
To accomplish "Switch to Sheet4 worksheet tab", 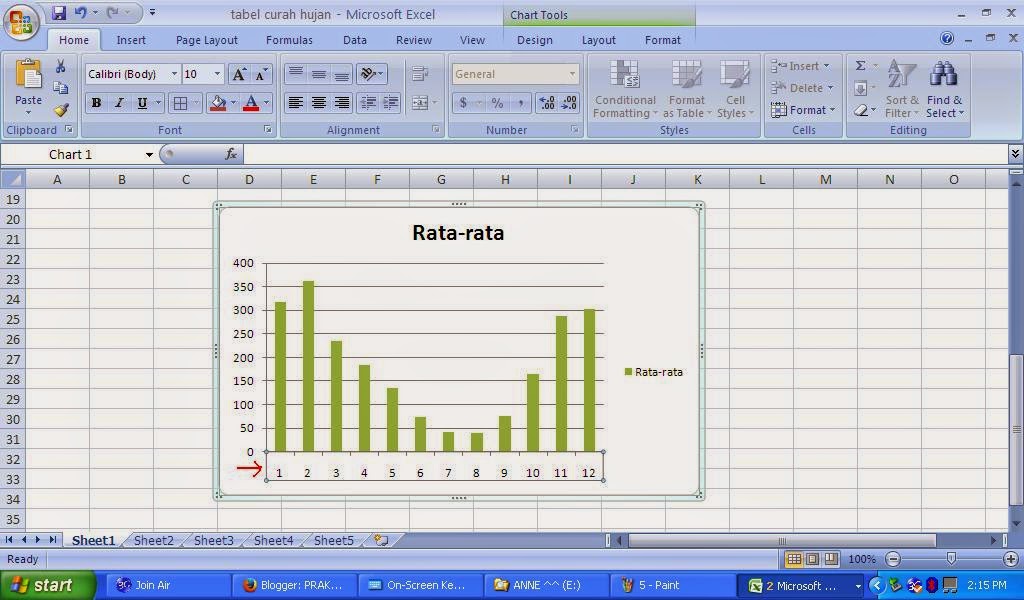I will pos(273,540).
